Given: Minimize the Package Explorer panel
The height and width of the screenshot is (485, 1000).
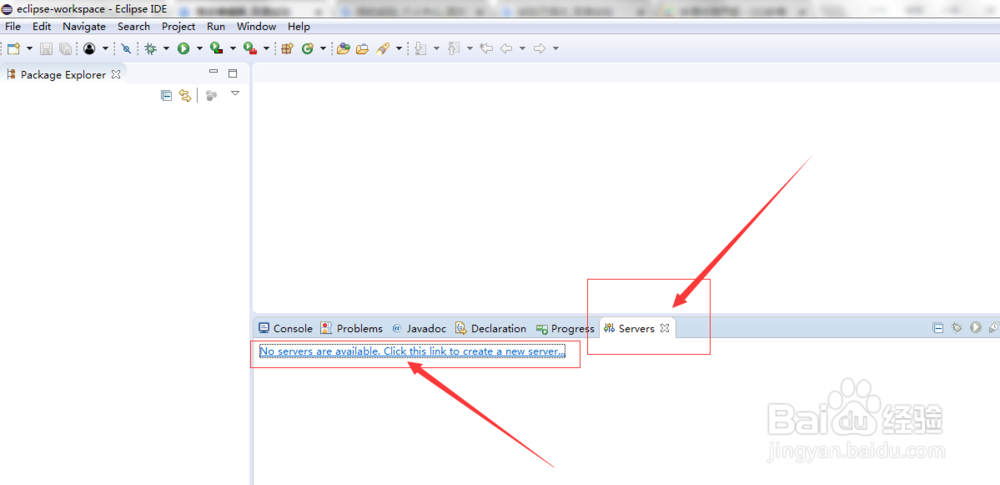Looking at the screenshot, I should click(x=214, y=72).
